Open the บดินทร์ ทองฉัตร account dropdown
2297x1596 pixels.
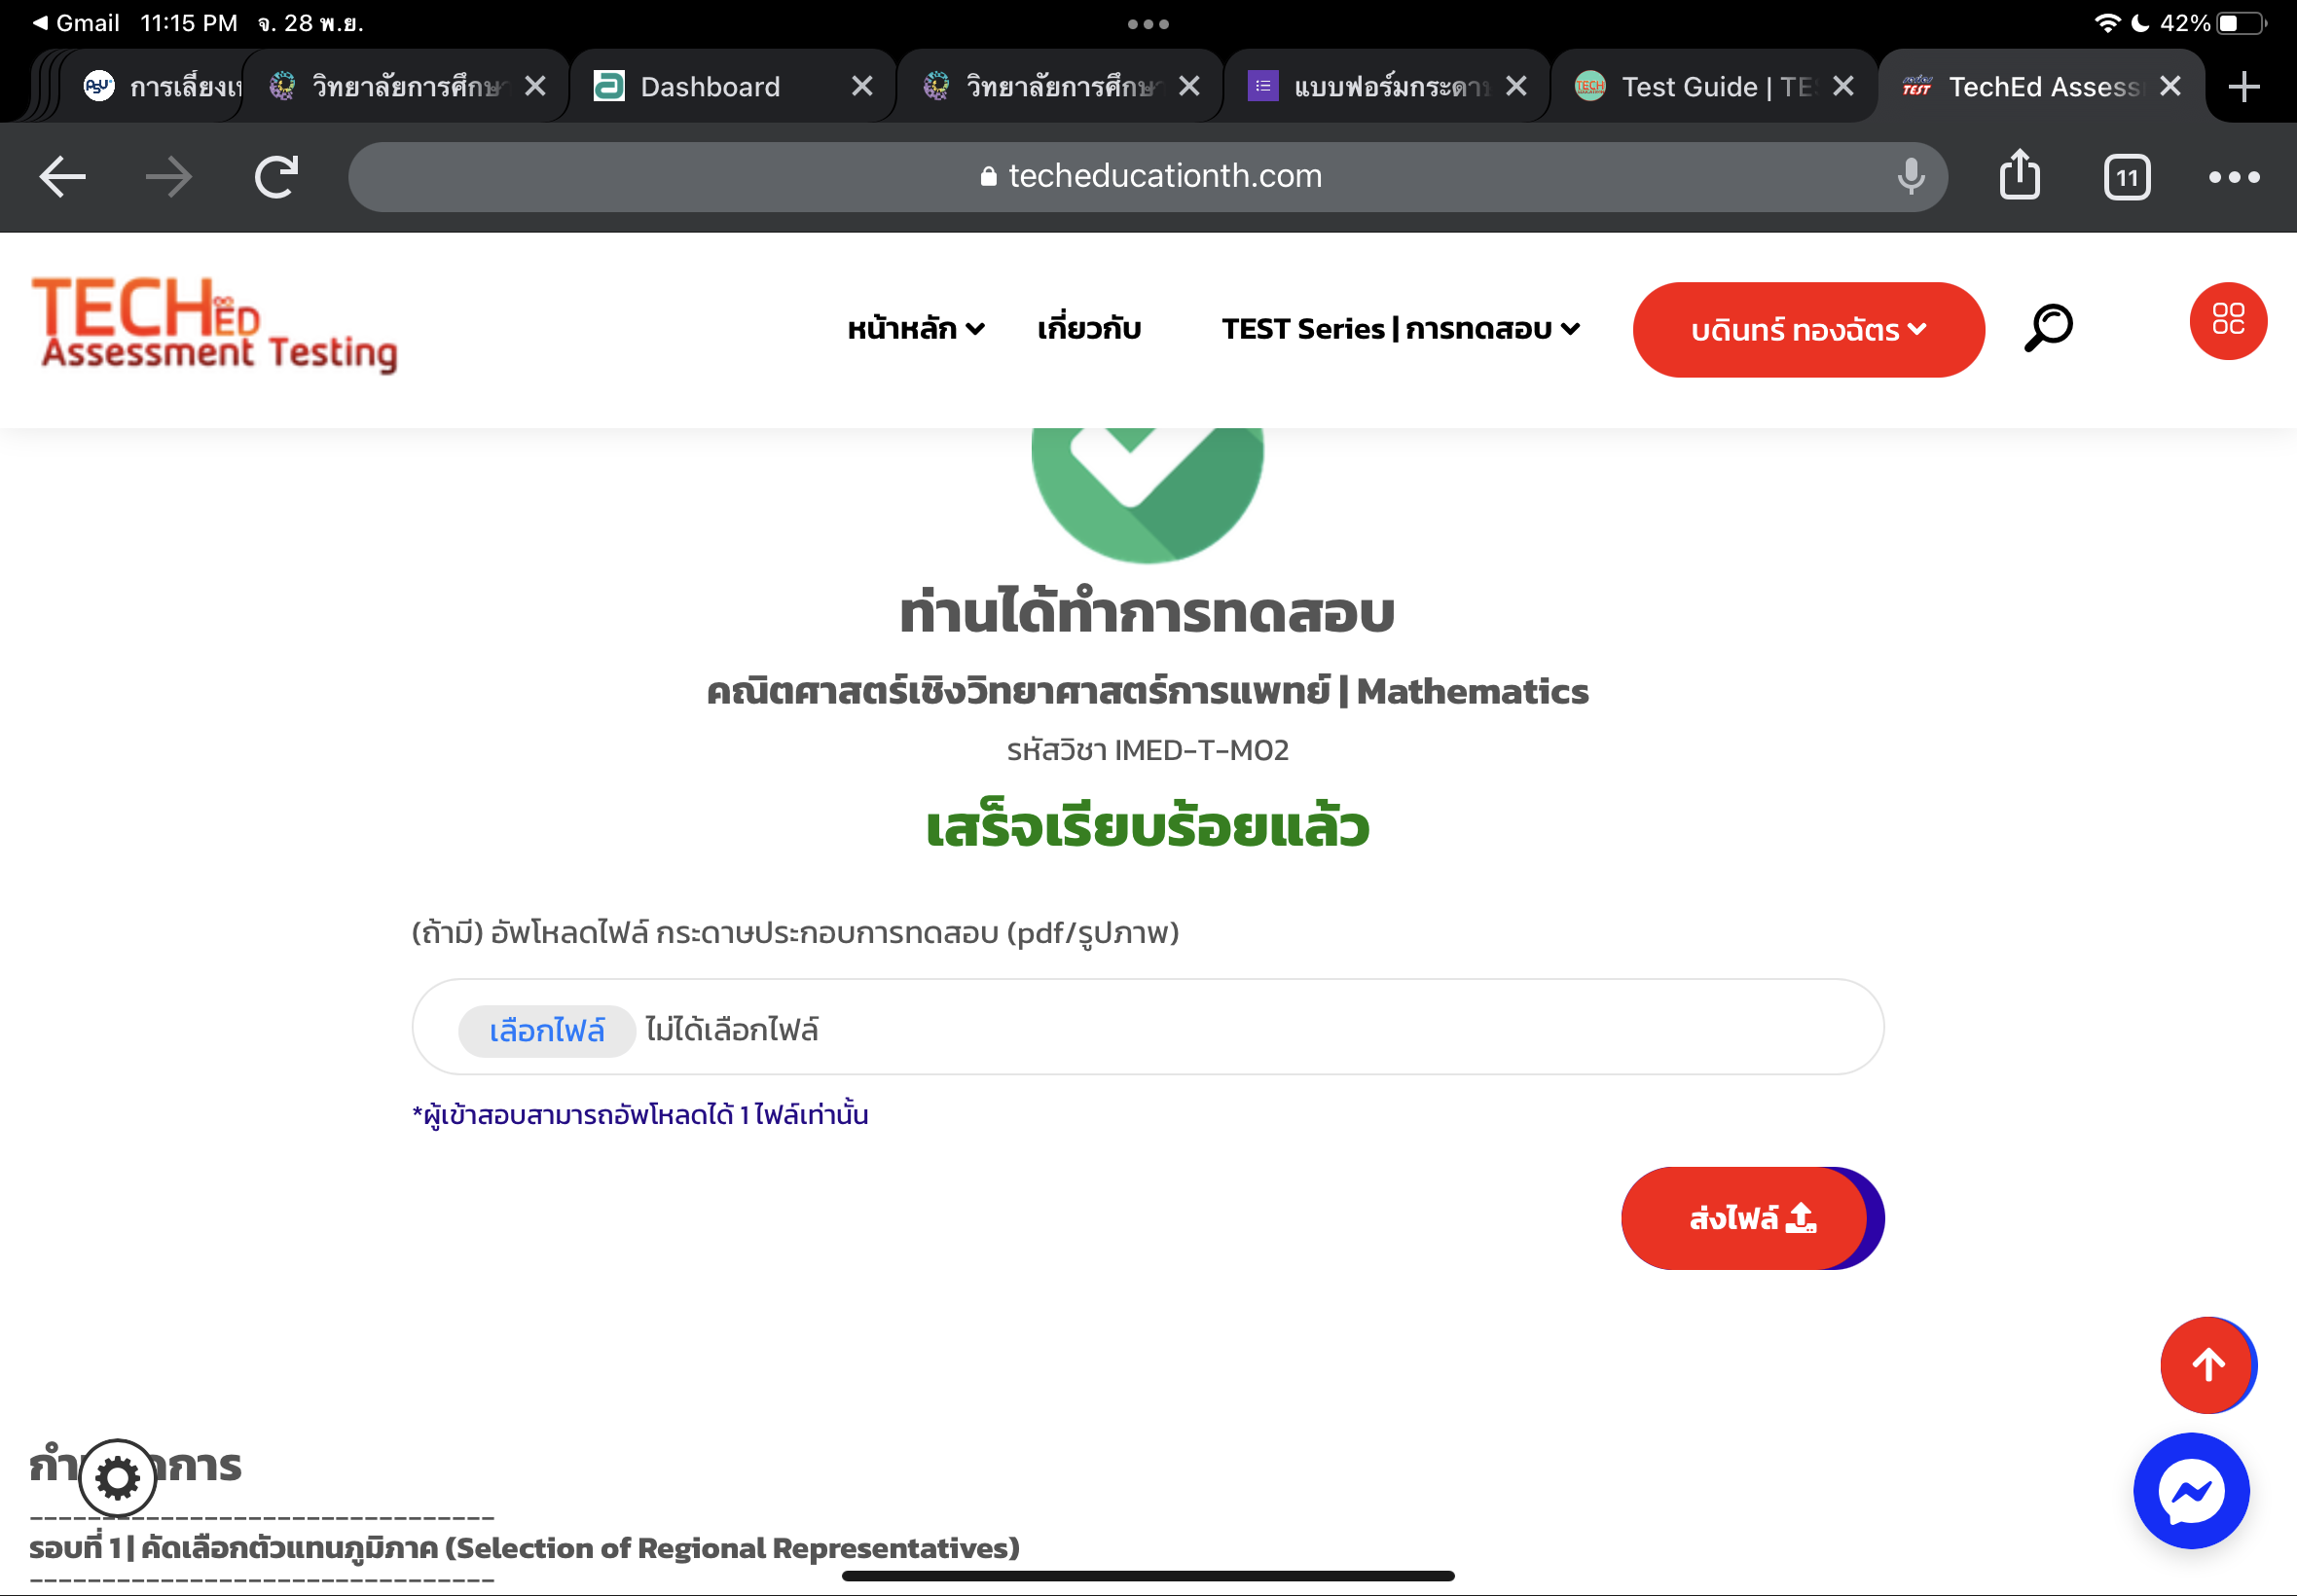pos(1808,329)
